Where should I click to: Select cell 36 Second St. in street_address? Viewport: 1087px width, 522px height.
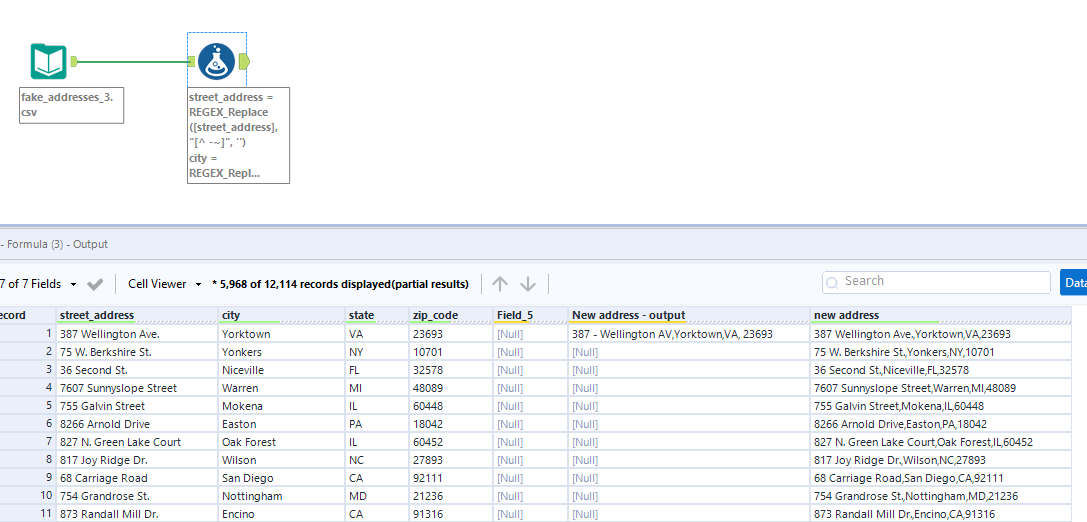point(137,370)
